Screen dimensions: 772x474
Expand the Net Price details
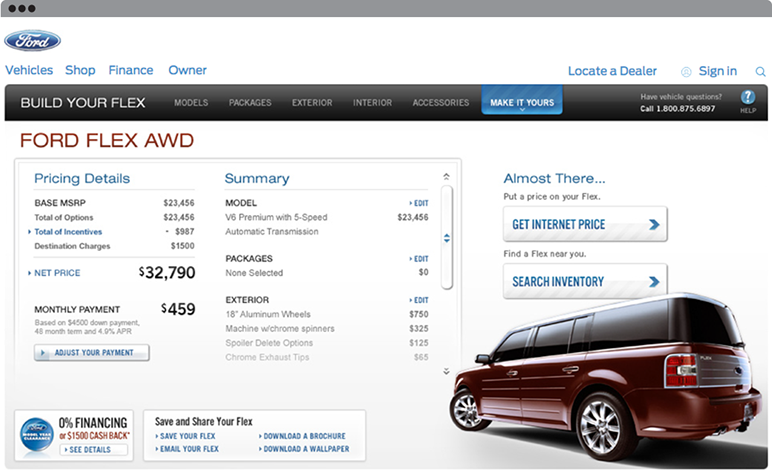(x=30, y=273)
